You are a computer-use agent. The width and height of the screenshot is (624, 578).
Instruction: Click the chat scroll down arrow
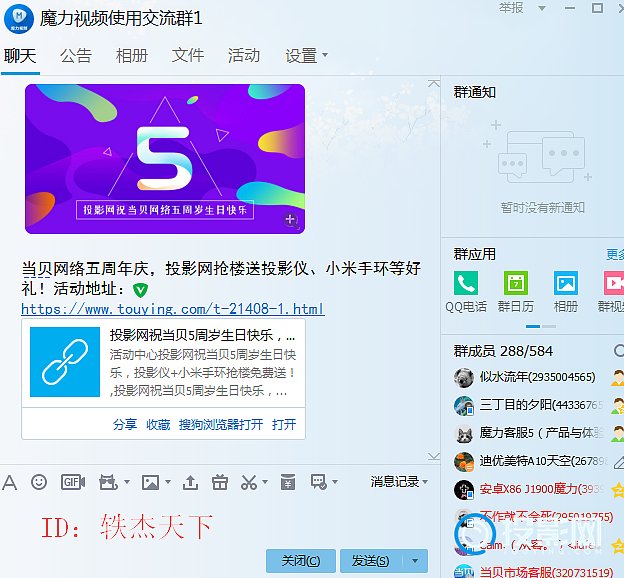[x=434, y=456]
